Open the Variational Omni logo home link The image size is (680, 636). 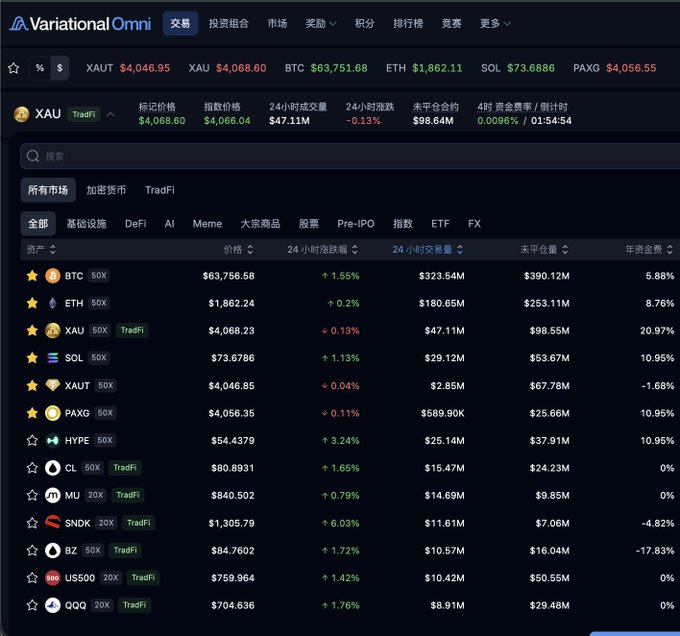pos(80,24)
